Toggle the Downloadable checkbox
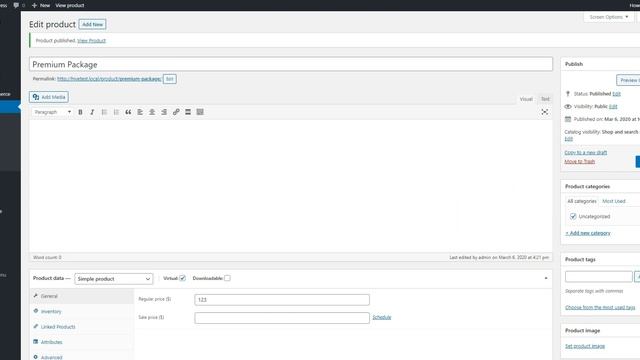Viewport: 640px width, 360px height. pos(227,278)
